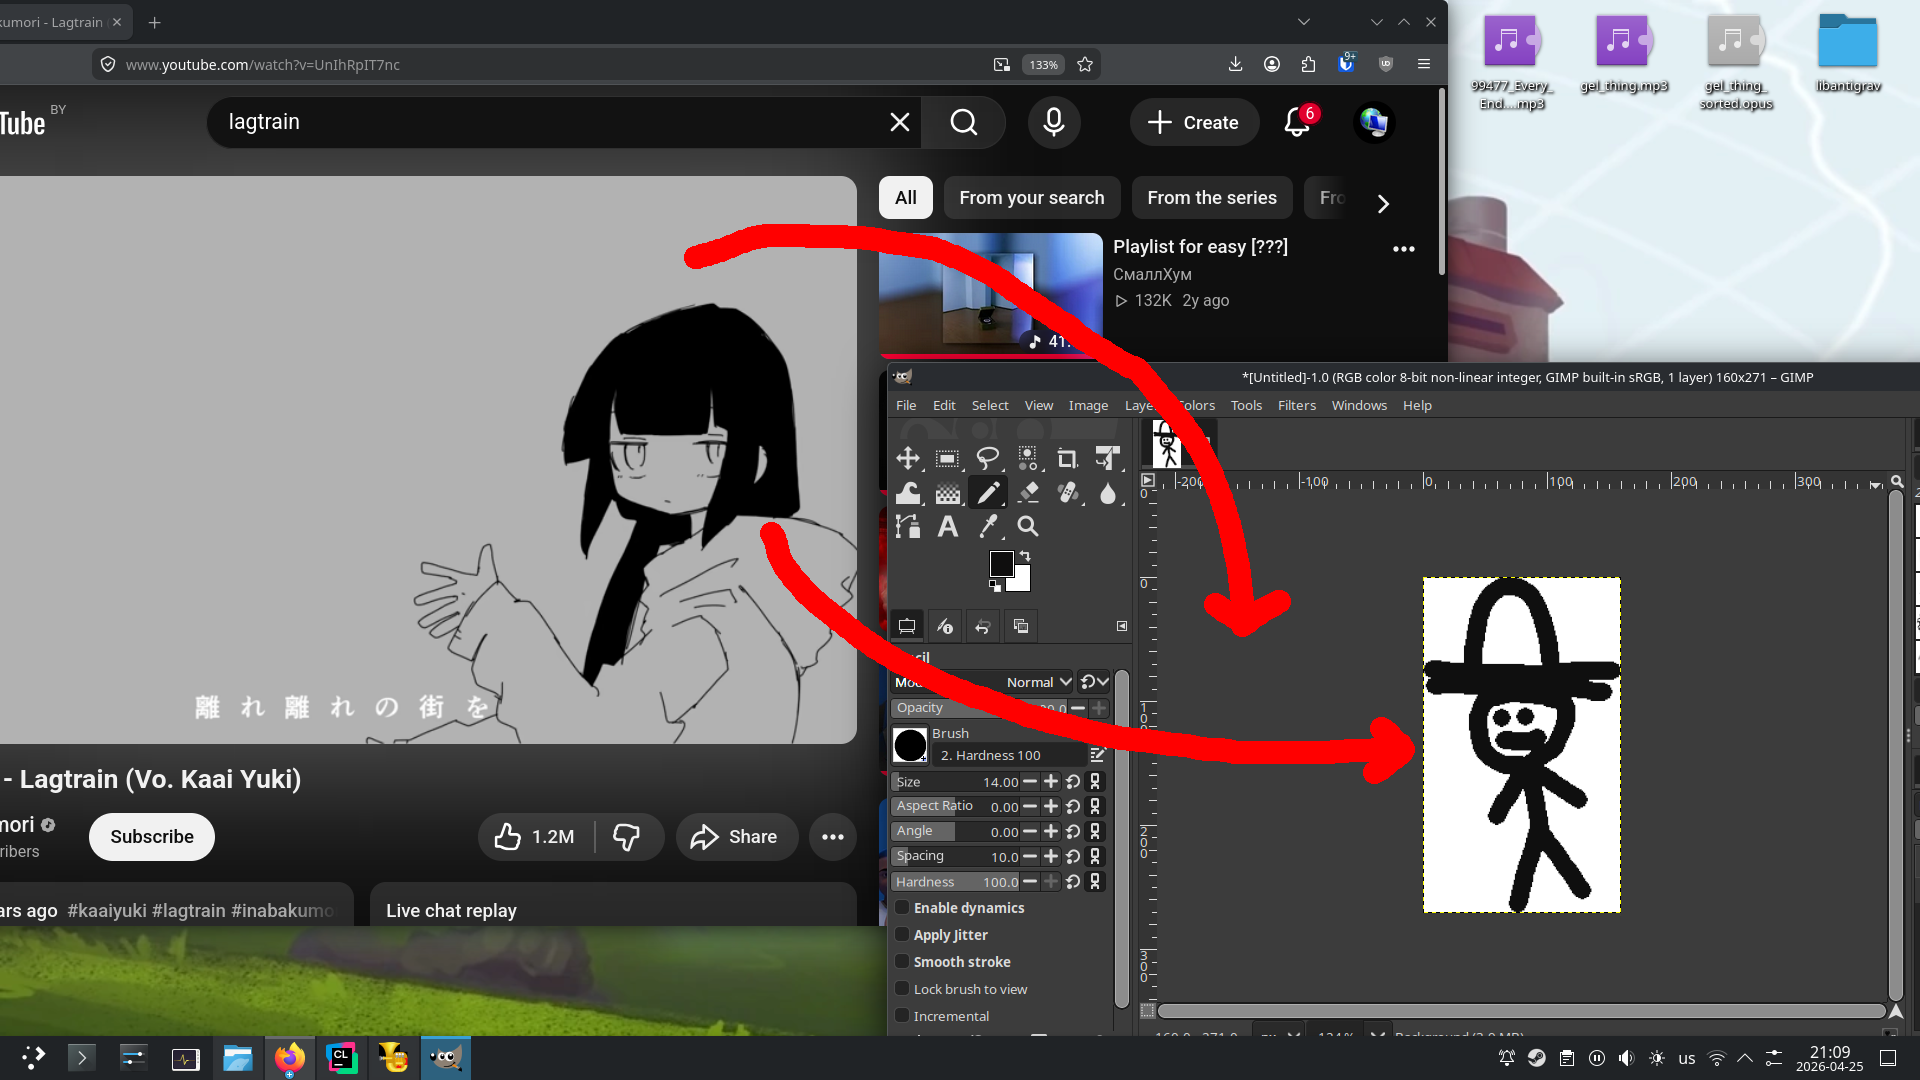This screenshot has height=1080, width=1920.
Task: Expand the next filter chips arrow on YouTube
Action: click(x=1383, y=204)
